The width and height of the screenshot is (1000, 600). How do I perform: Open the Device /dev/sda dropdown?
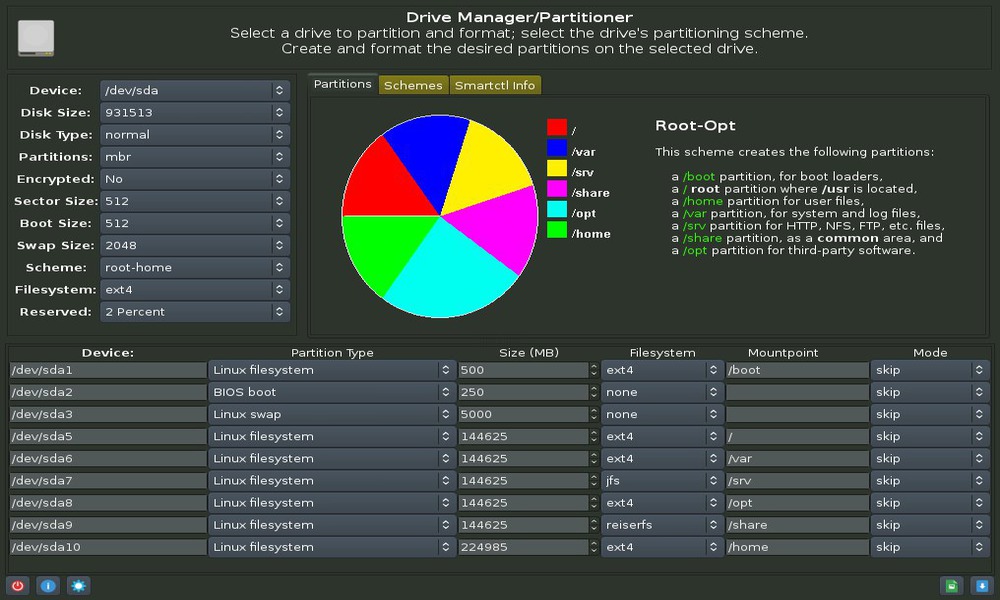194,91
